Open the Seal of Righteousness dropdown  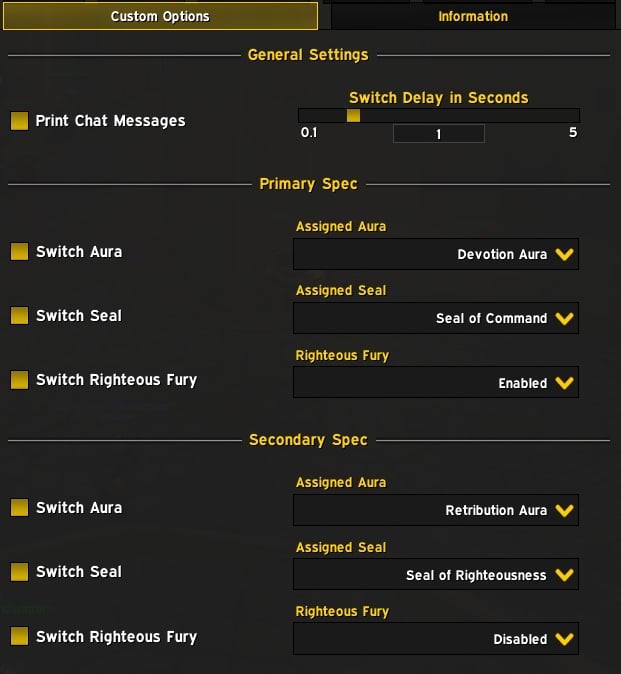pyautogui.click(x=564, y=575)
